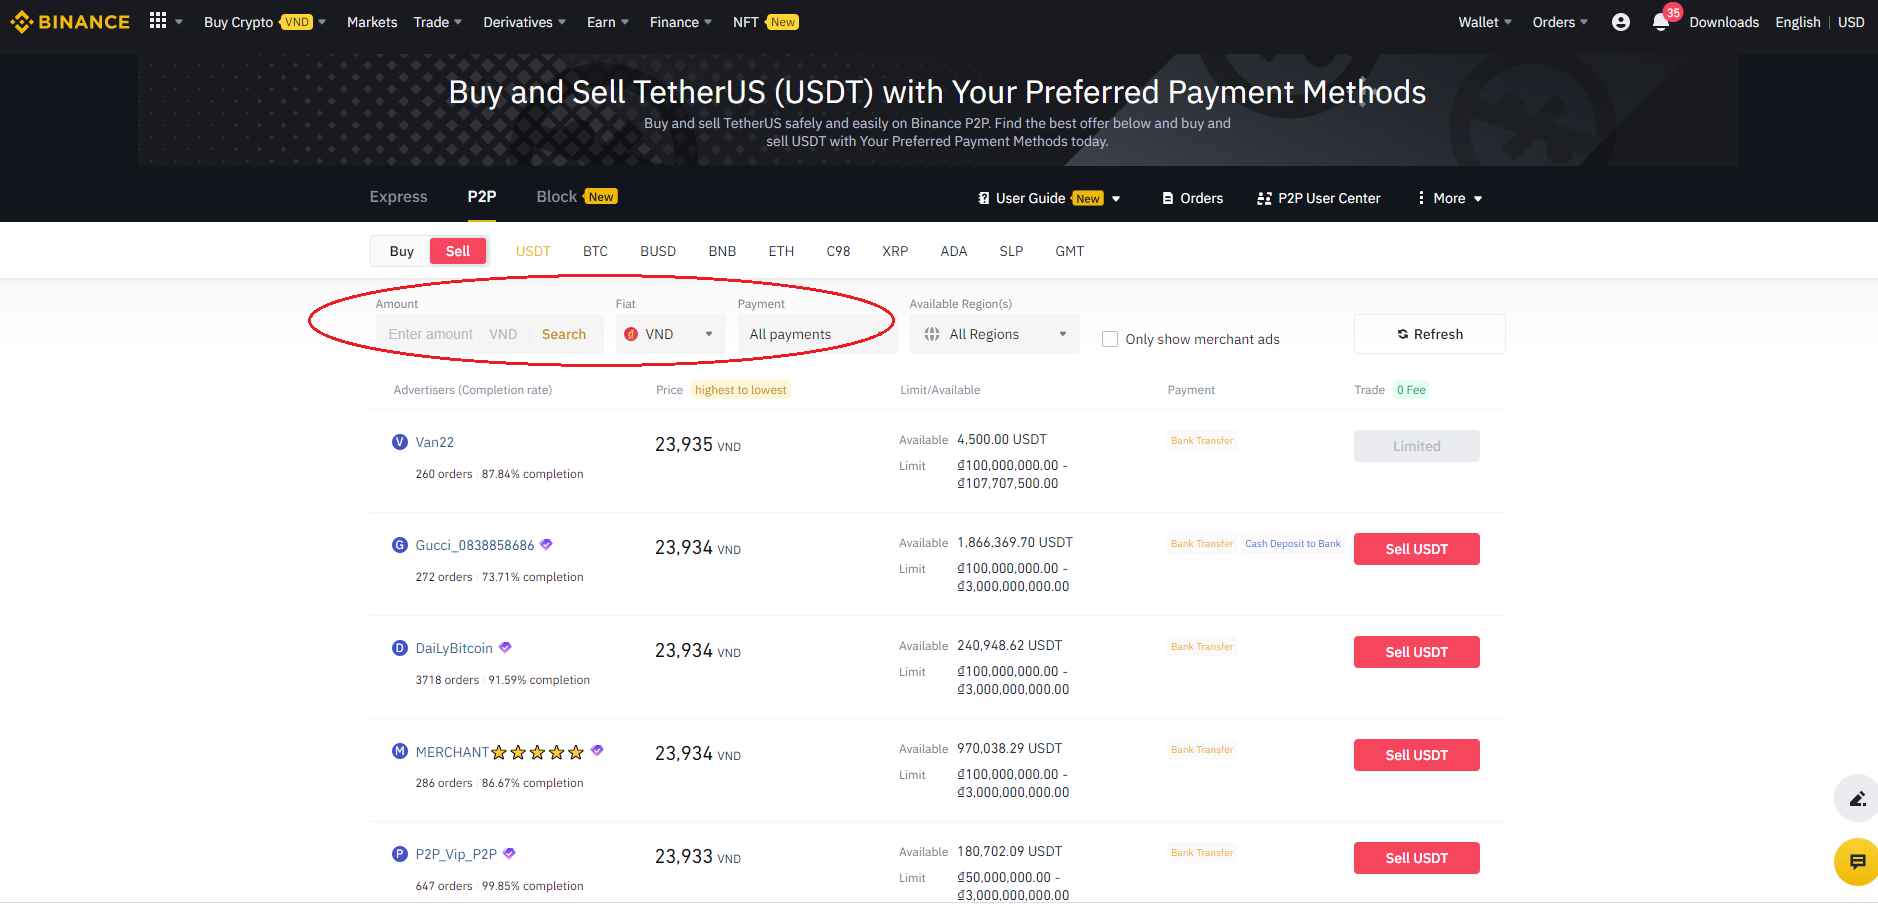The width and height of the screenshot is (1878, 904).
Task: Click the 0 Fee tag
Action: coord(1411,390)
